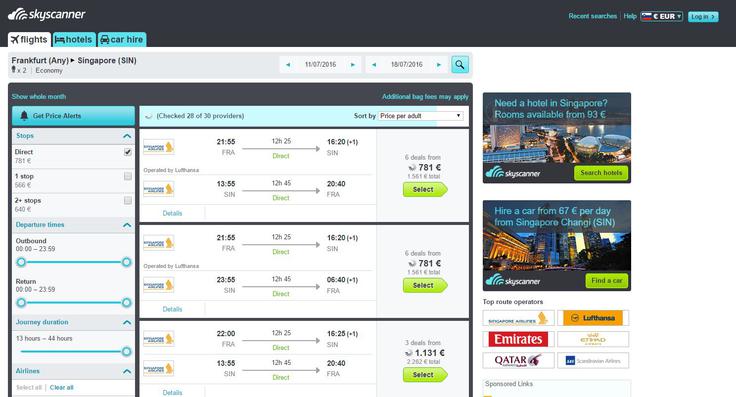Go to previous departure date arrow
736x397 pixels.
288,65
